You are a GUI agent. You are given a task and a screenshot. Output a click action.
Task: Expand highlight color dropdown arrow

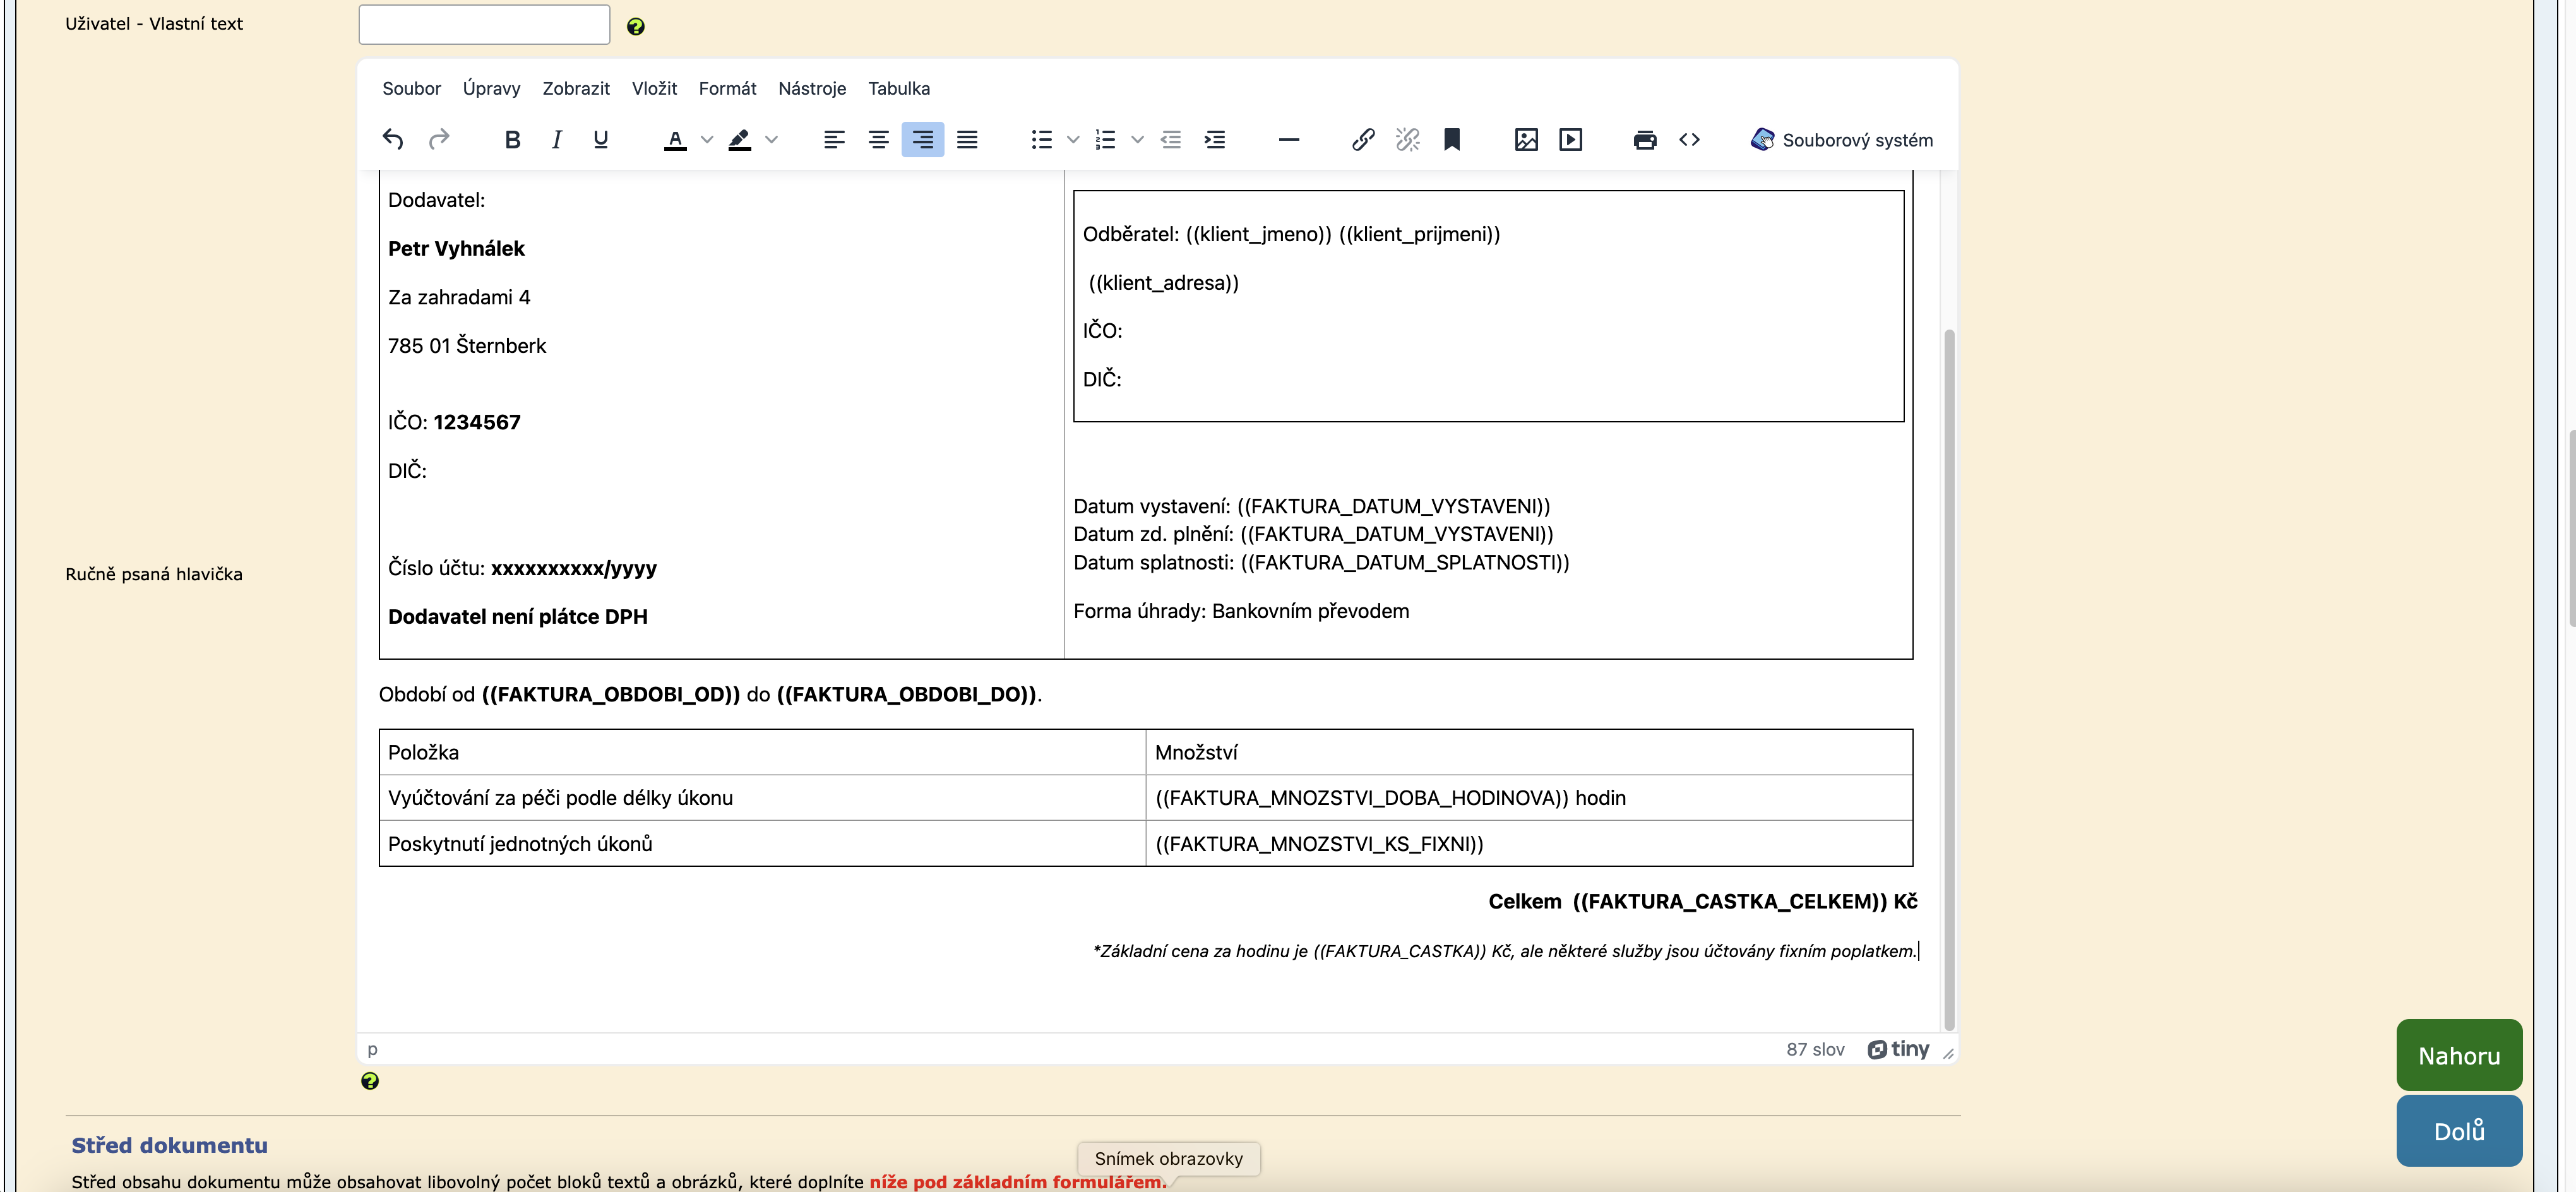pos(771,140)
